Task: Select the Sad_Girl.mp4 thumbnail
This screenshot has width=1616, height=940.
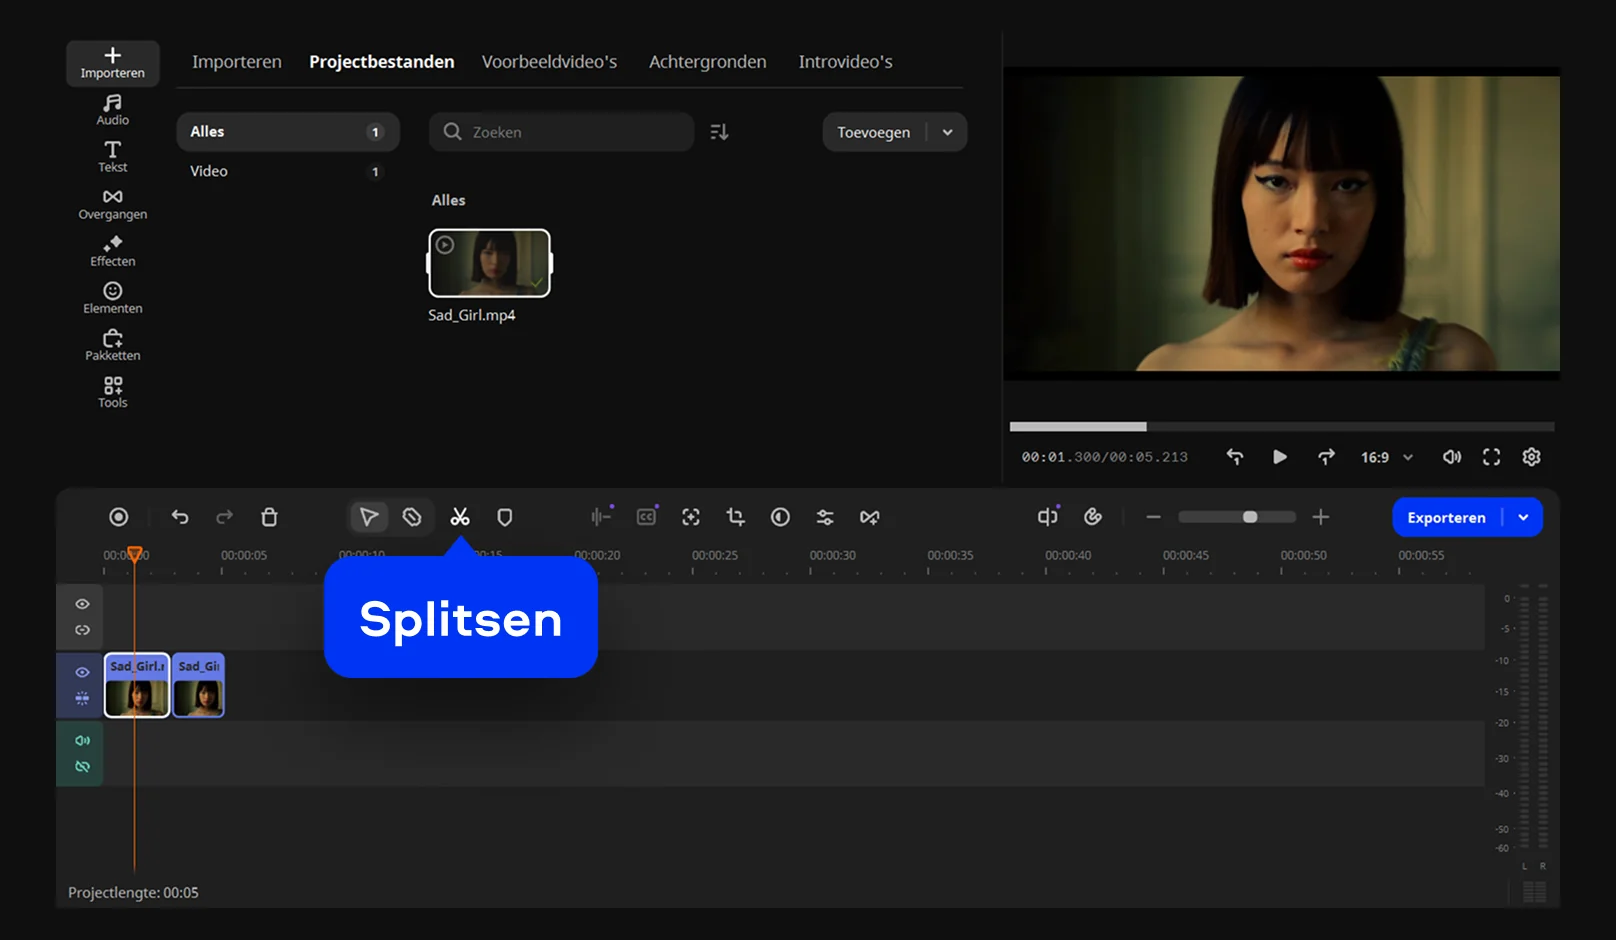Action: point(489,264)
